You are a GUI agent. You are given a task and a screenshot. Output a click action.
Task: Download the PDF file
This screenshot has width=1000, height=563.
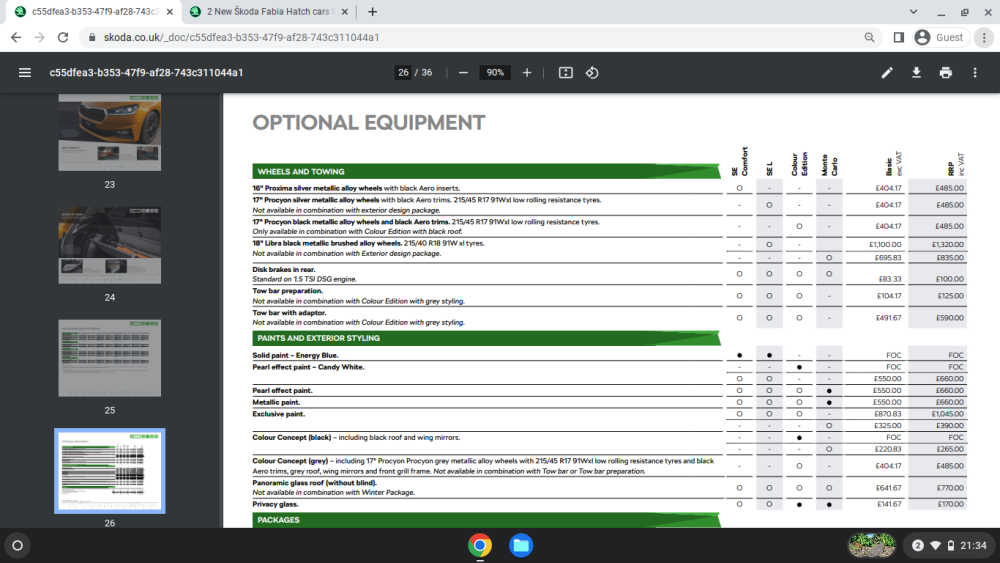(x=916, y=73)
